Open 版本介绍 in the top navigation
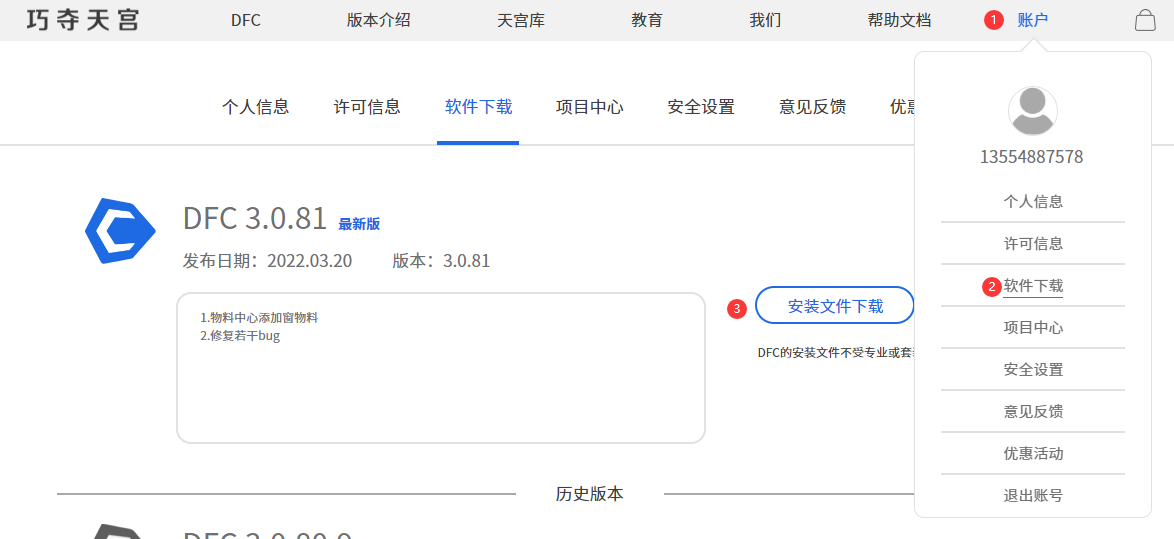This screenshot has width=1174, height=539. point(378,20)
